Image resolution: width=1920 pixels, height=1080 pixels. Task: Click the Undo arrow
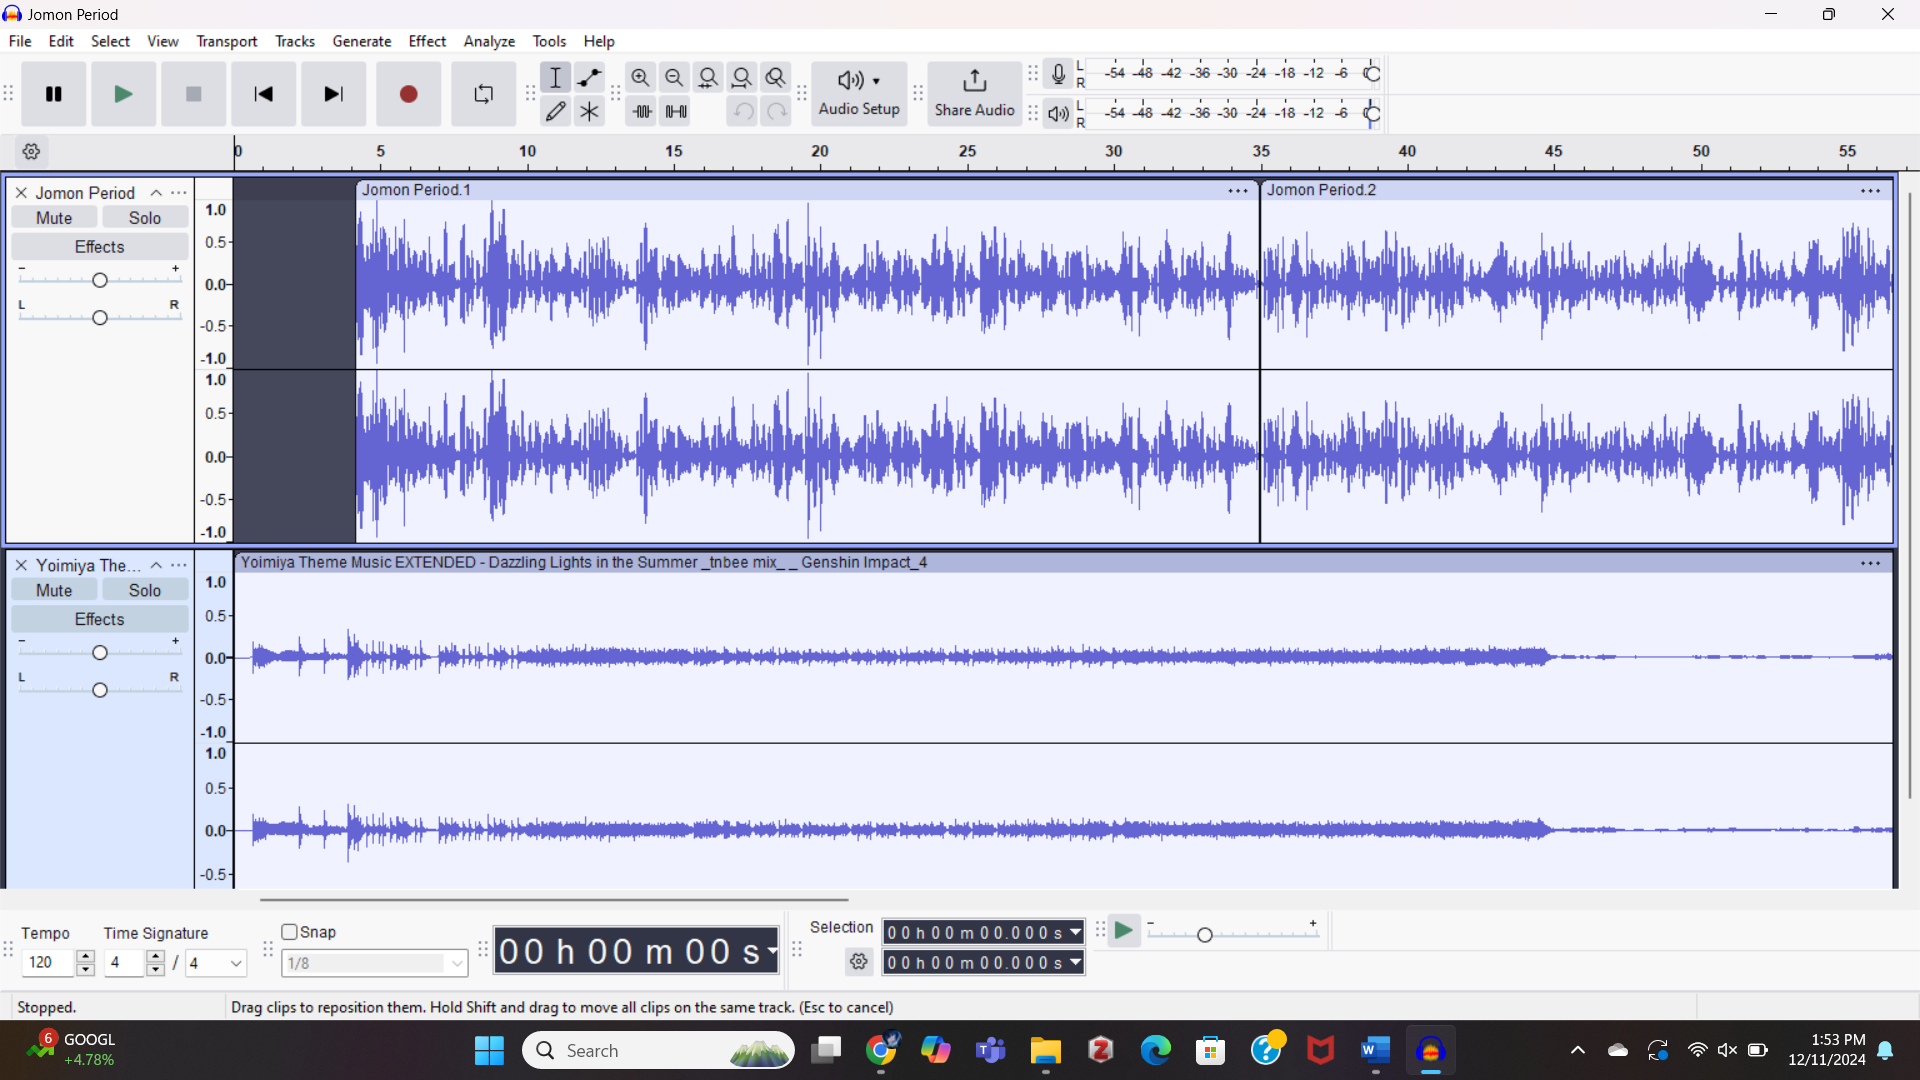click(743, 112)
